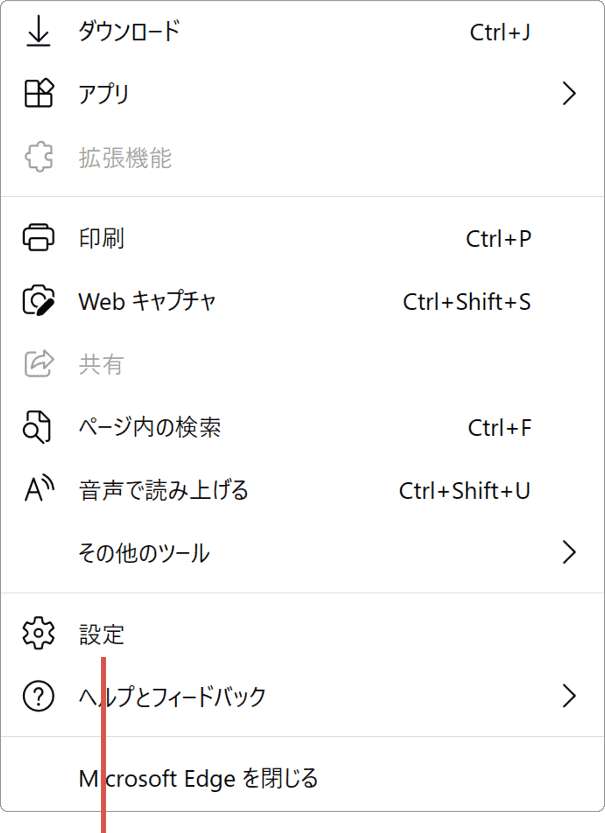The height and width of the screenshot is (833, 605).
Task: Click the 音声で読み上げる letter-A icon
Action: pos(38,490)
